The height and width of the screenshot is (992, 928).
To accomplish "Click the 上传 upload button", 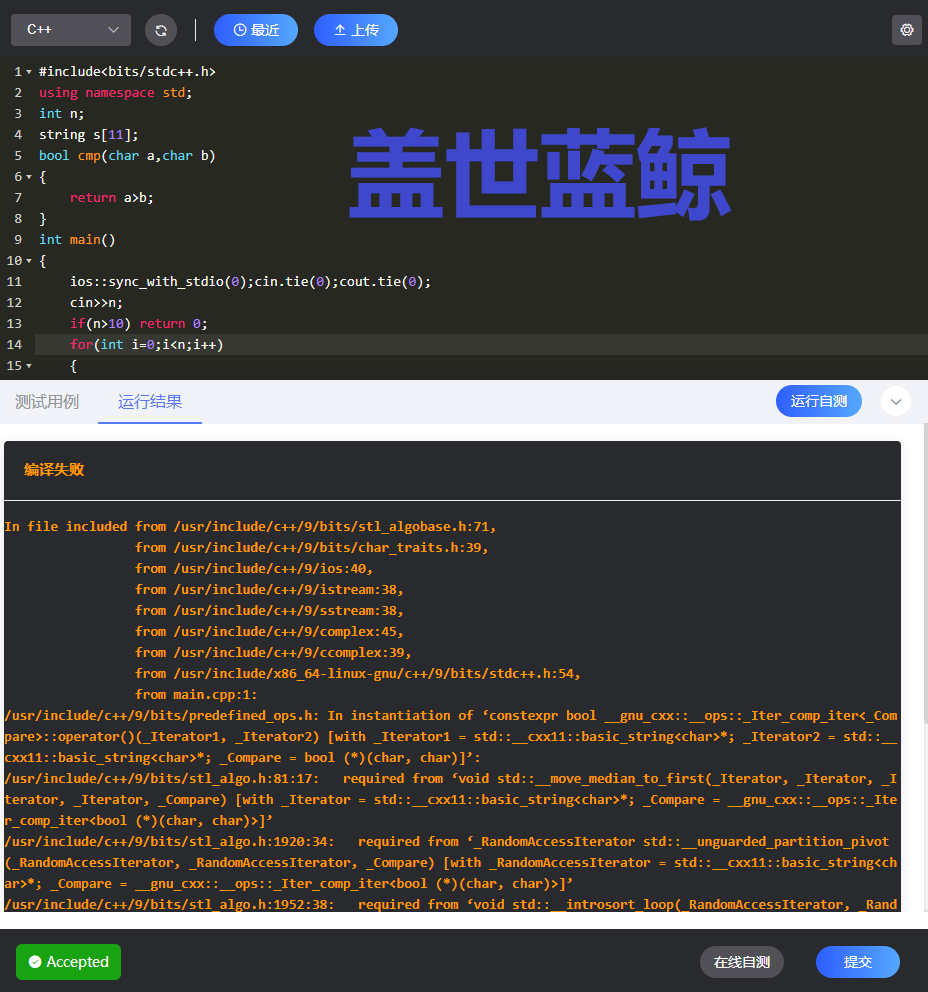I will point(356,30).
